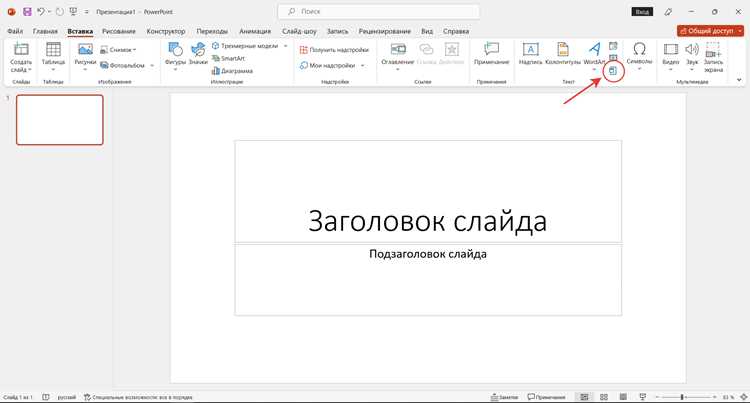Select slide 1 thumbnail in the panel

tap(60, 120)
